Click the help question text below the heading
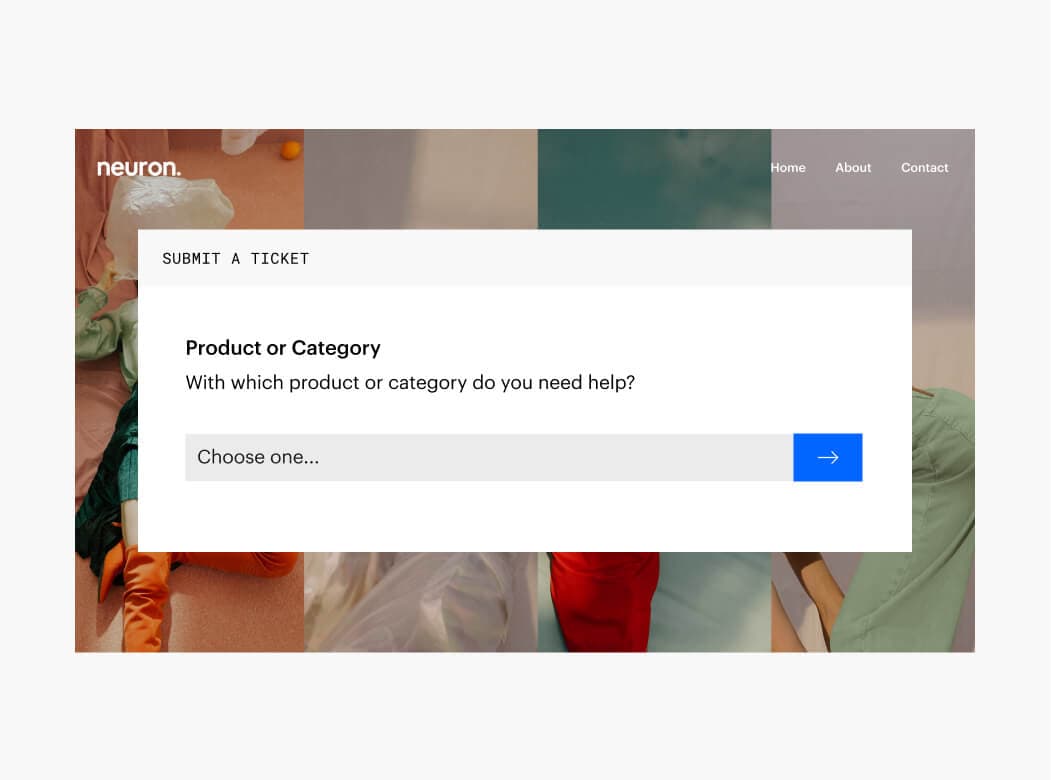Viewport: 1051px width, 780px height. coord(410,383)
